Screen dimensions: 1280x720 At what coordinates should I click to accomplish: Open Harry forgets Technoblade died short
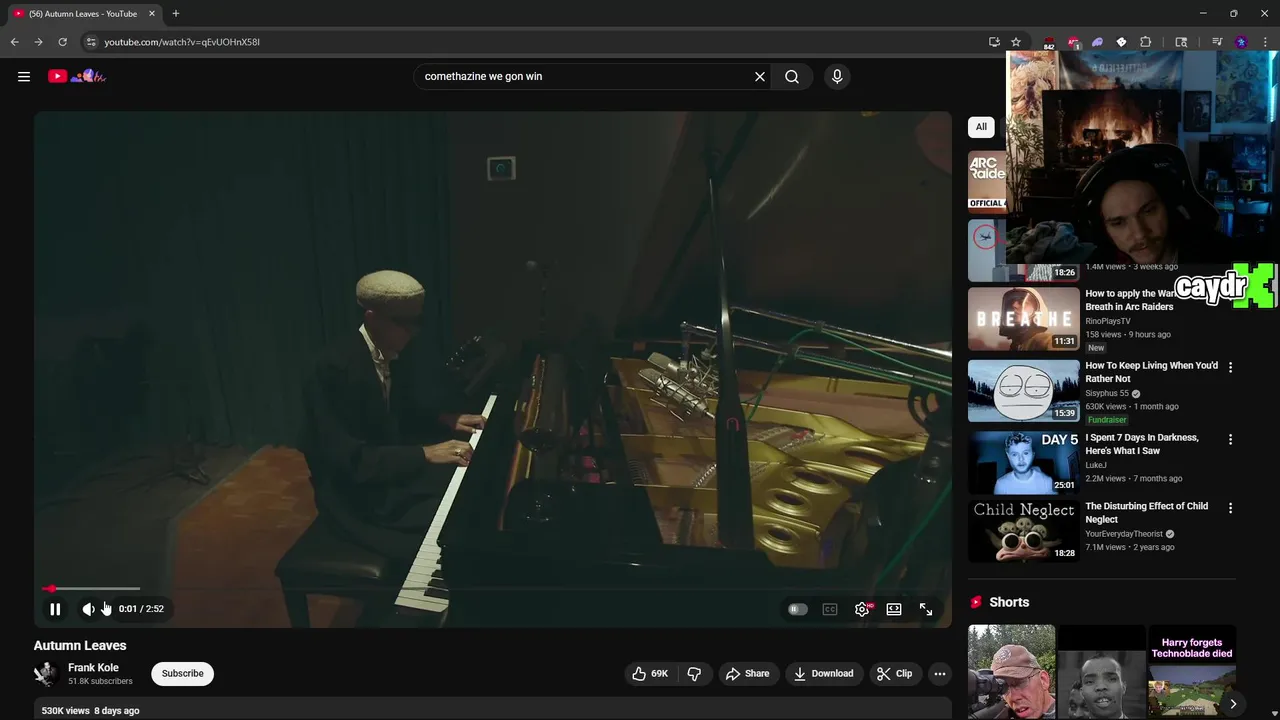point(1192,671)
